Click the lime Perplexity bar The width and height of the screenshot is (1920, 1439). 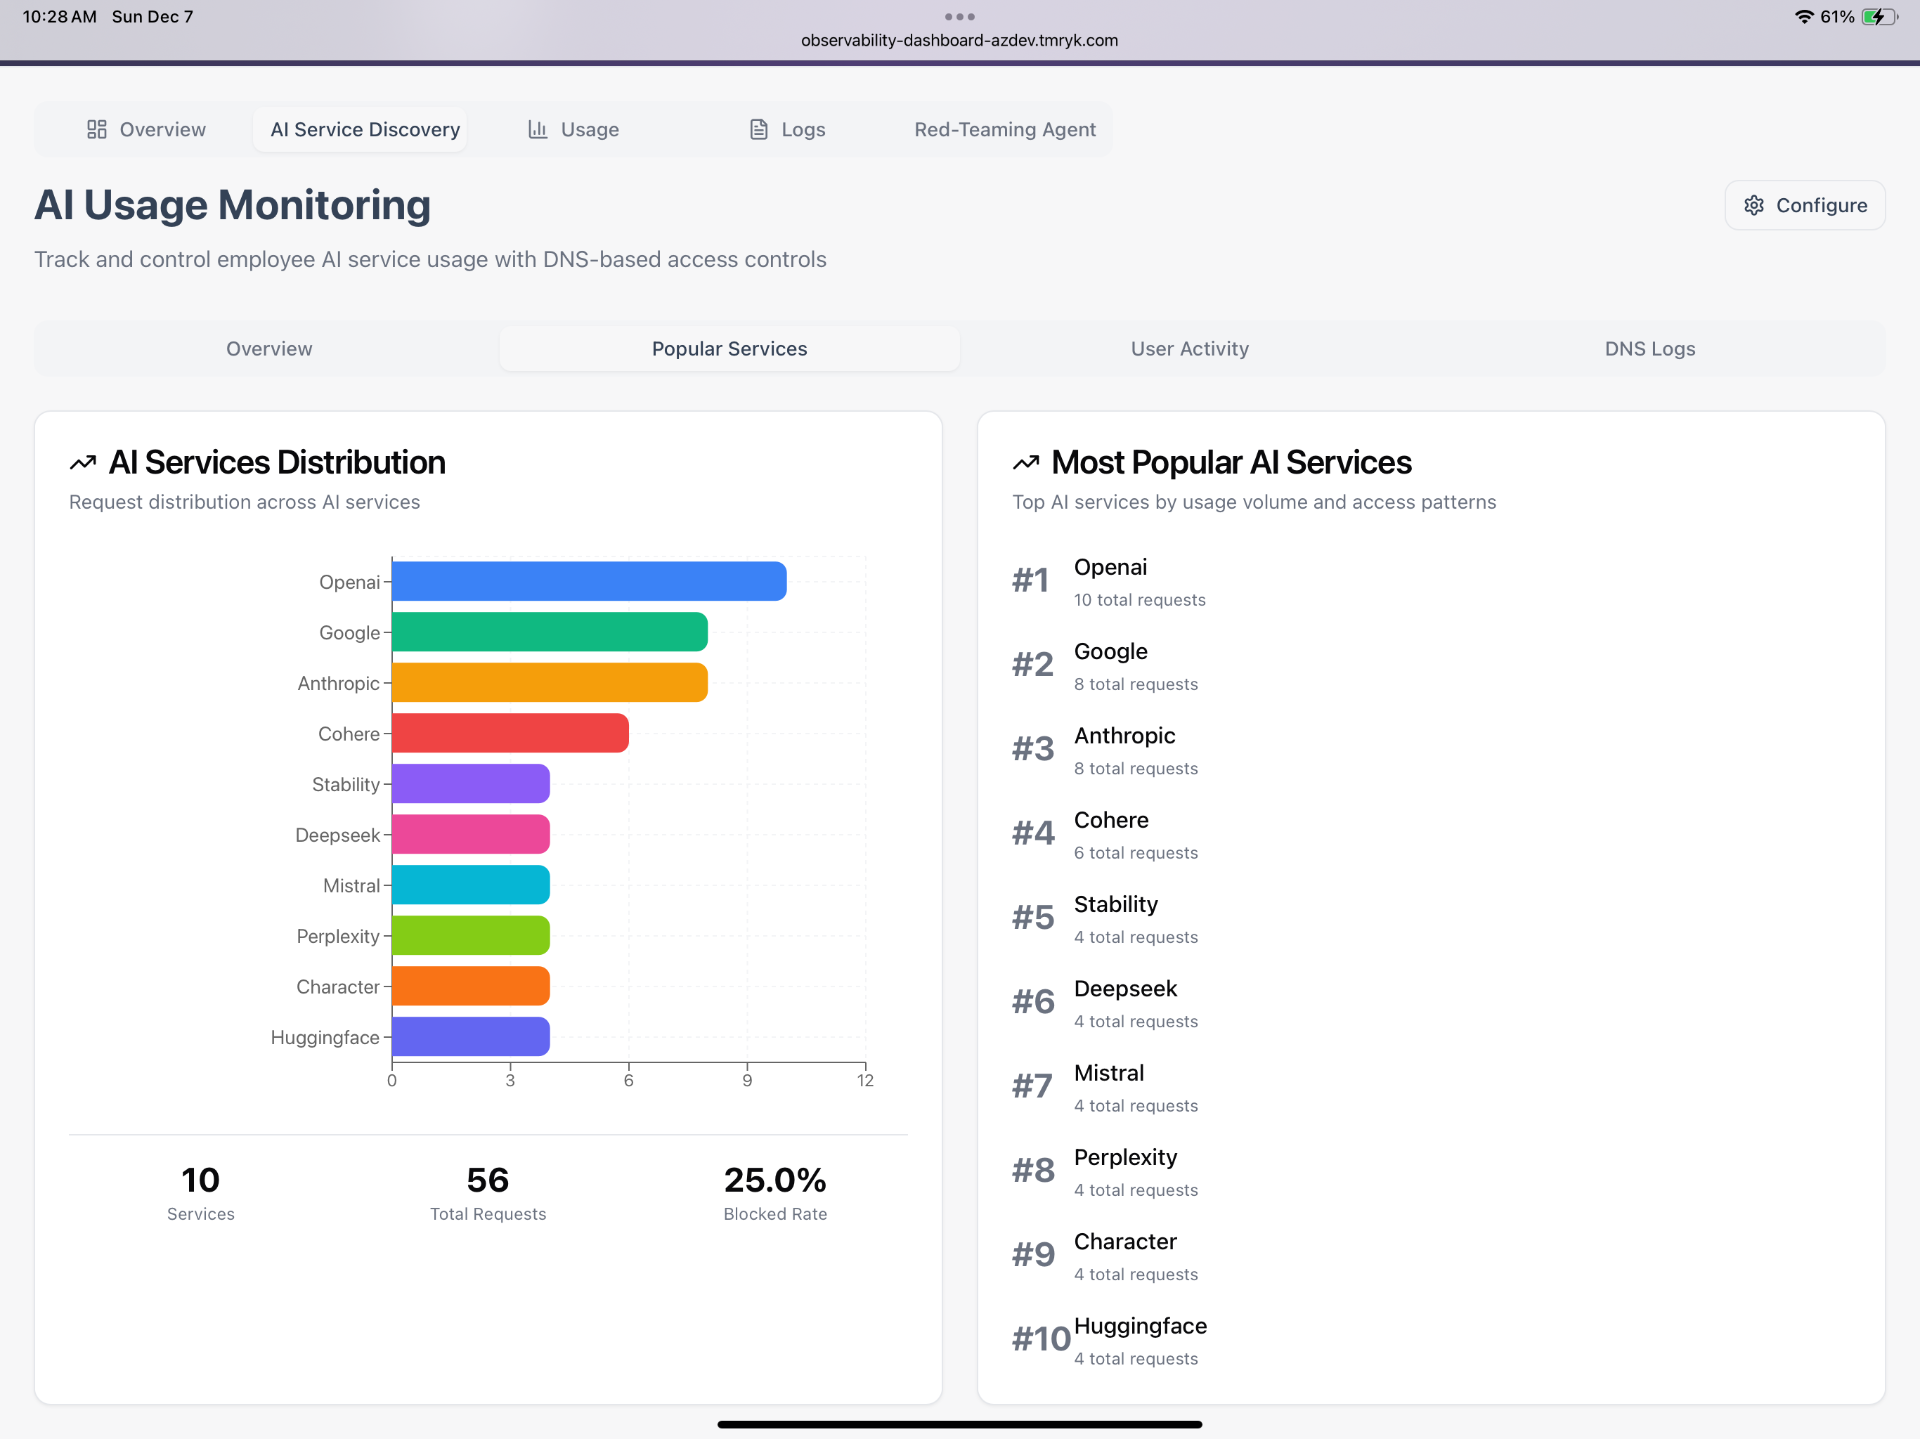[471, 935]
